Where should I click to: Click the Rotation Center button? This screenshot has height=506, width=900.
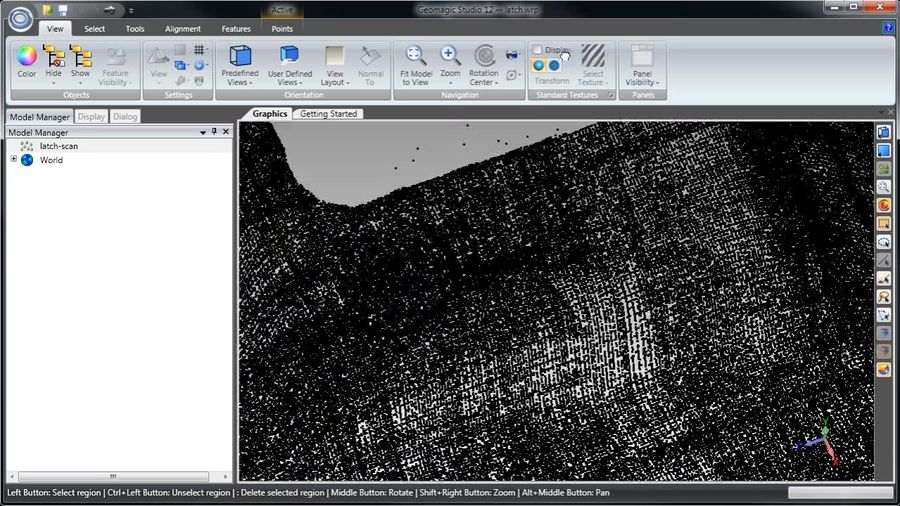484,64
